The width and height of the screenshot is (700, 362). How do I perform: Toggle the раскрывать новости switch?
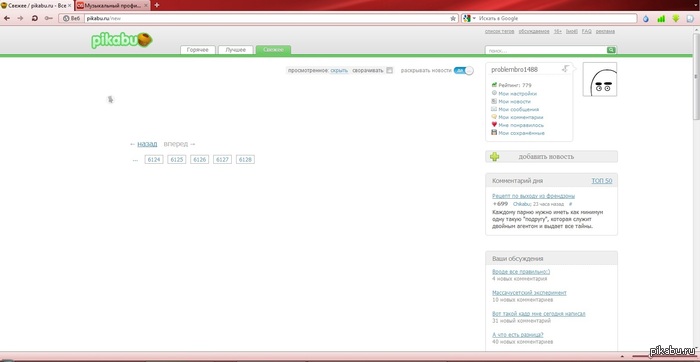(463, 71)
